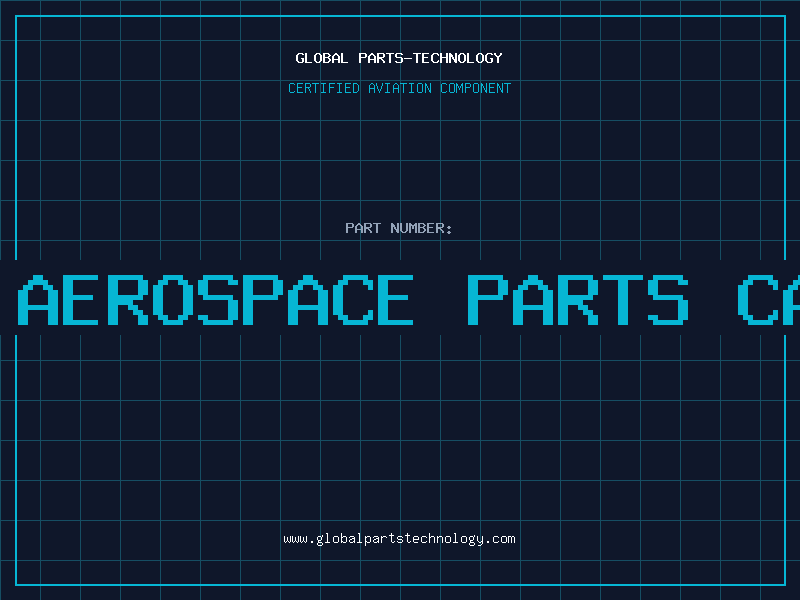Select the word CERTIFIED in the subtitle
Viewport: 800px width, 600px height.
pyautogui.click(x=324, y=88)
